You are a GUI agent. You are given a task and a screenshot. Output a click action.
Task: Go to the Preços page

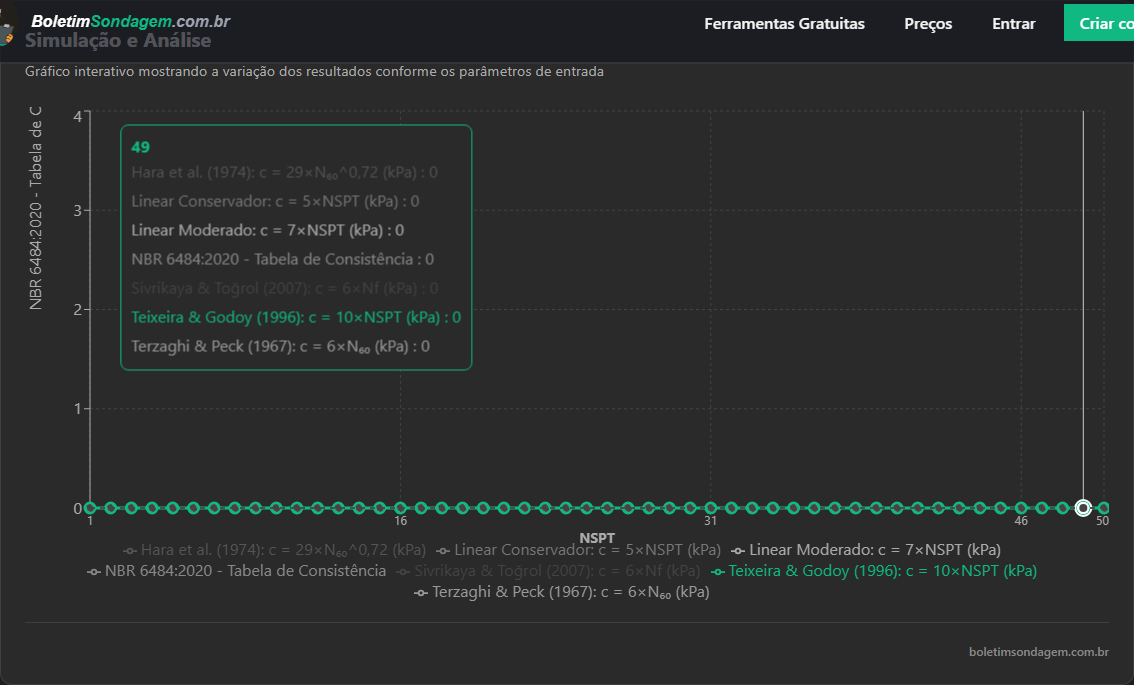click(928, 23)
